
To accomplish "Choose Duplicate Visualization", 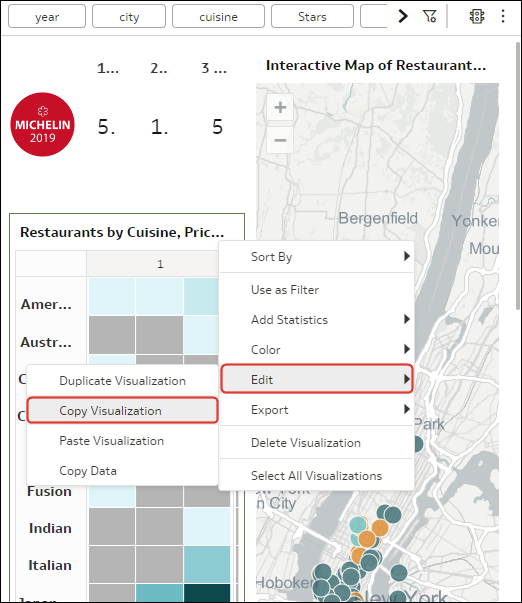I will click(x=122, y=381).
